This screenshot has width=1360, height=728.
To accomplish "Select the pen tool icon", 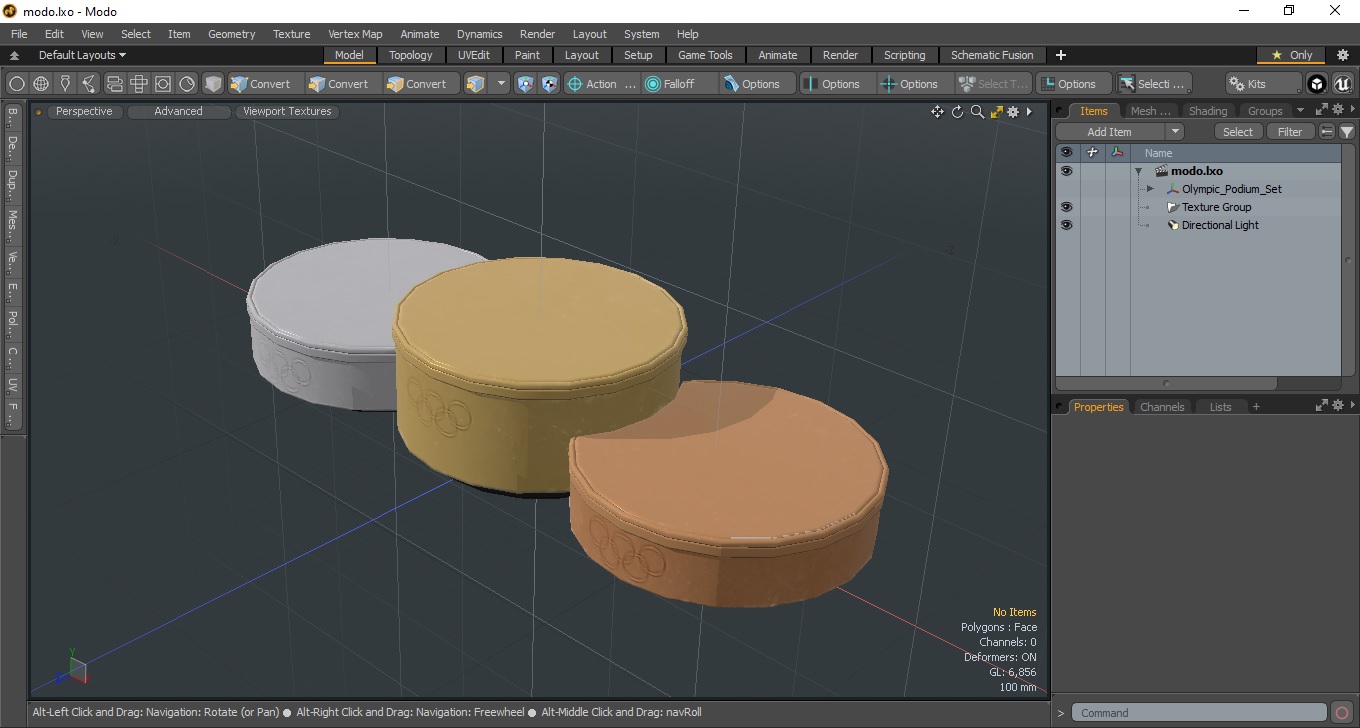I will (65, 84).
